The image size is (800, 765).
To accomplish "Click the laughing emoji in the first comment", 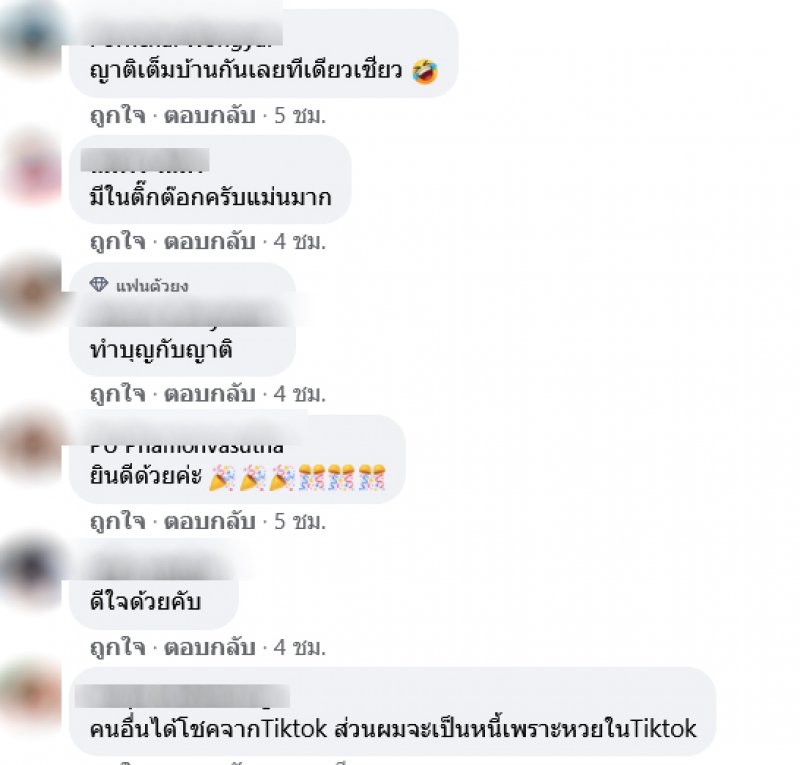I will pyautogui.click(x=425, y=71).
